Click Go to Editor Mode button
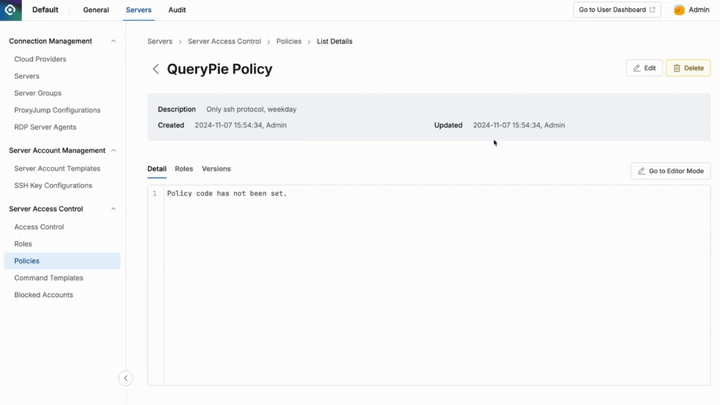This screenshot has height=405, width=720. [x=670, y=171]
